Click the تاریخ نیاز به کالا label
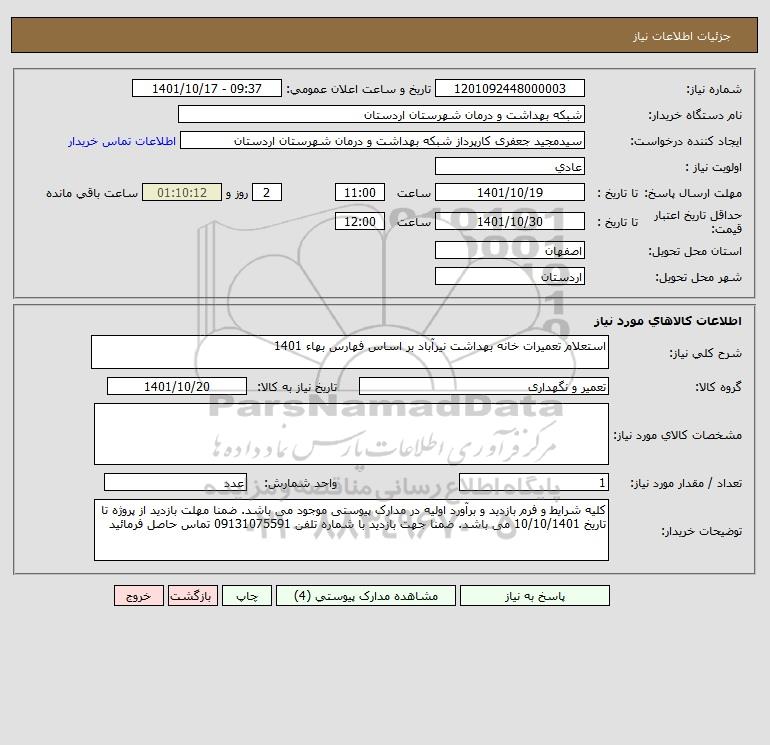The width and height of the screenshot is (770, 745). (x=298, y=387)
